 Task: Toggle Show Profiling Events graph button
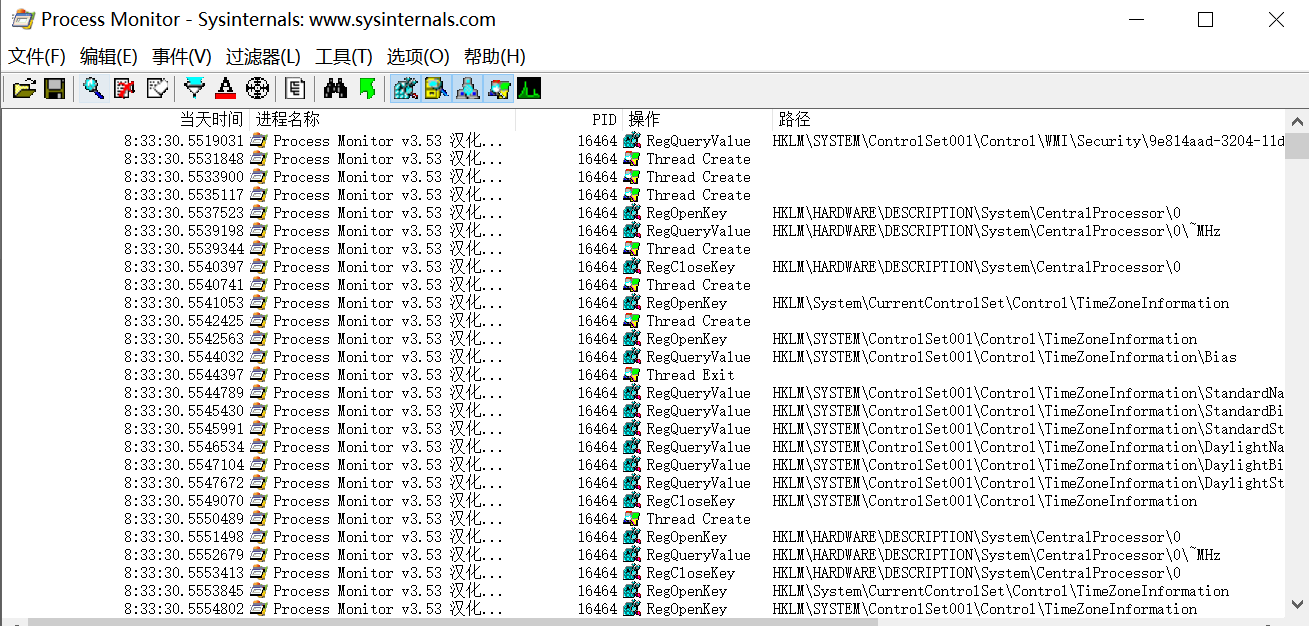click(x=528, y=89)
